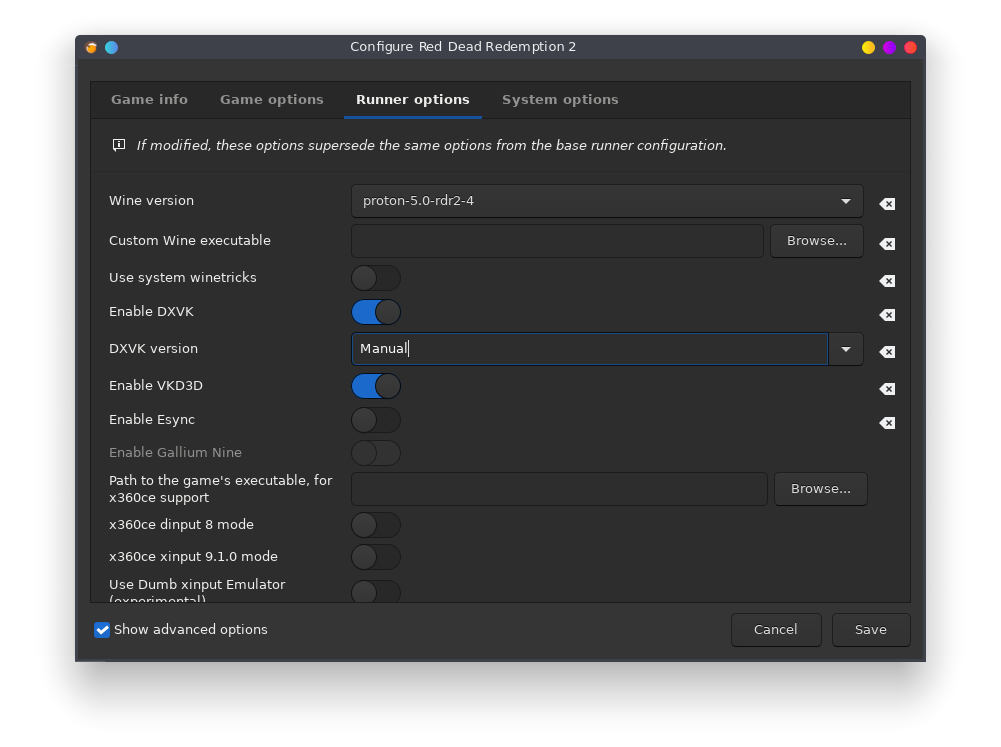Save the game configuration
Image resolution: width=1001 pixels, height=747 pixels.
[x=871, y=630]
